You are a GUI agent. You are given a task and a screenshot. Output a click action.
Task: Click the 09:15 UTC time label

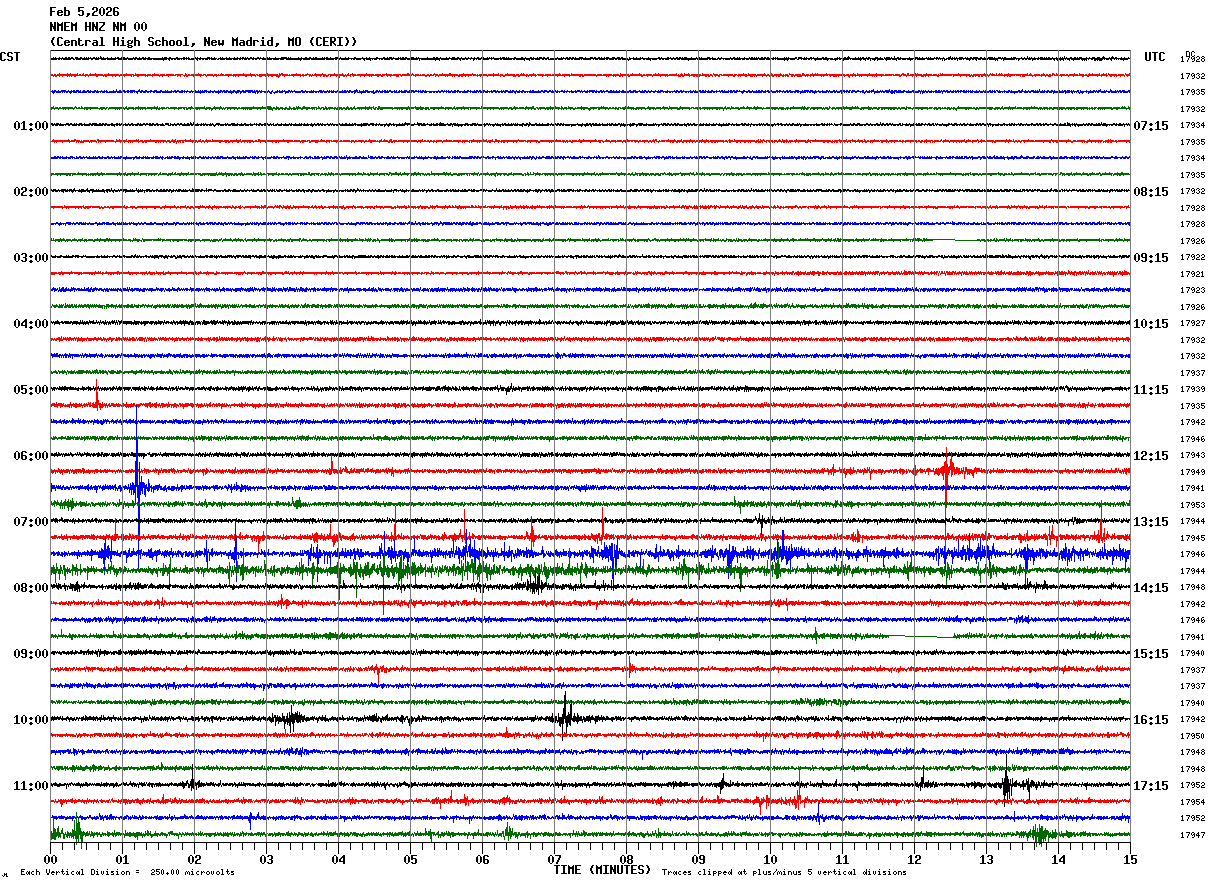(x=1151, y=258)
